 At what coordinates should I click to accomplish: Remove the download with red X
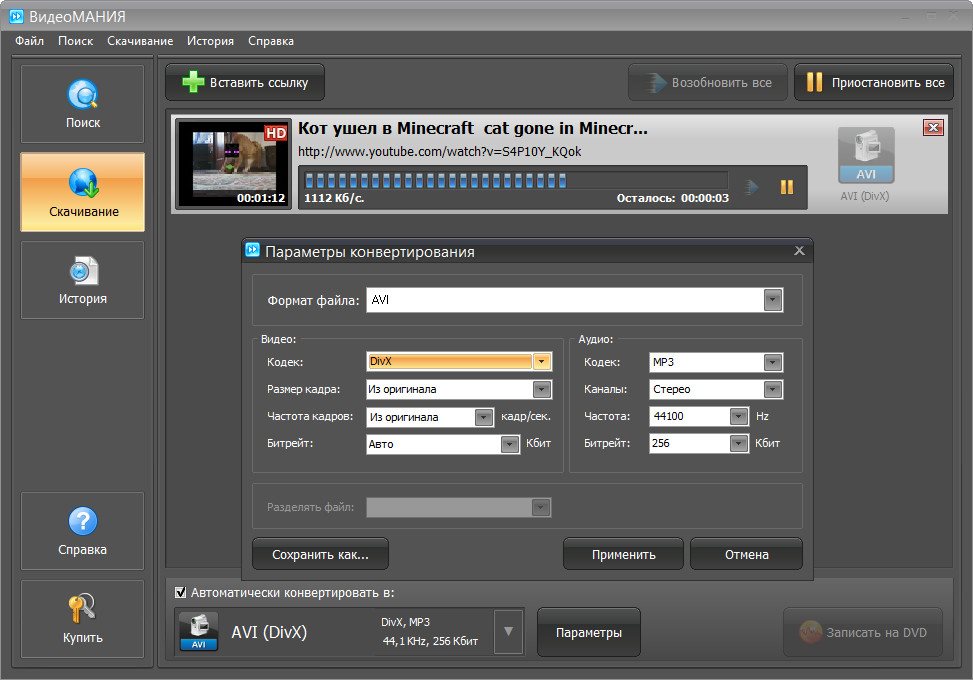933,128
